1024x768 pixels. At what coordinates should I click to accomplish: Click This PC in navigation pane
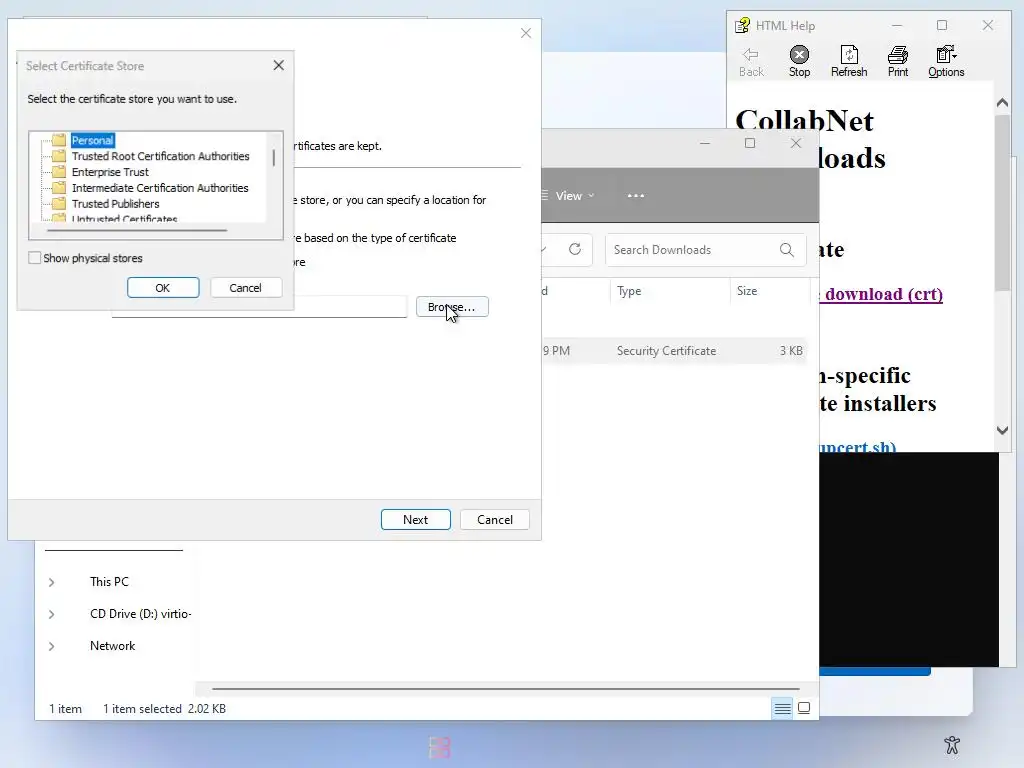tap(109, 581)
